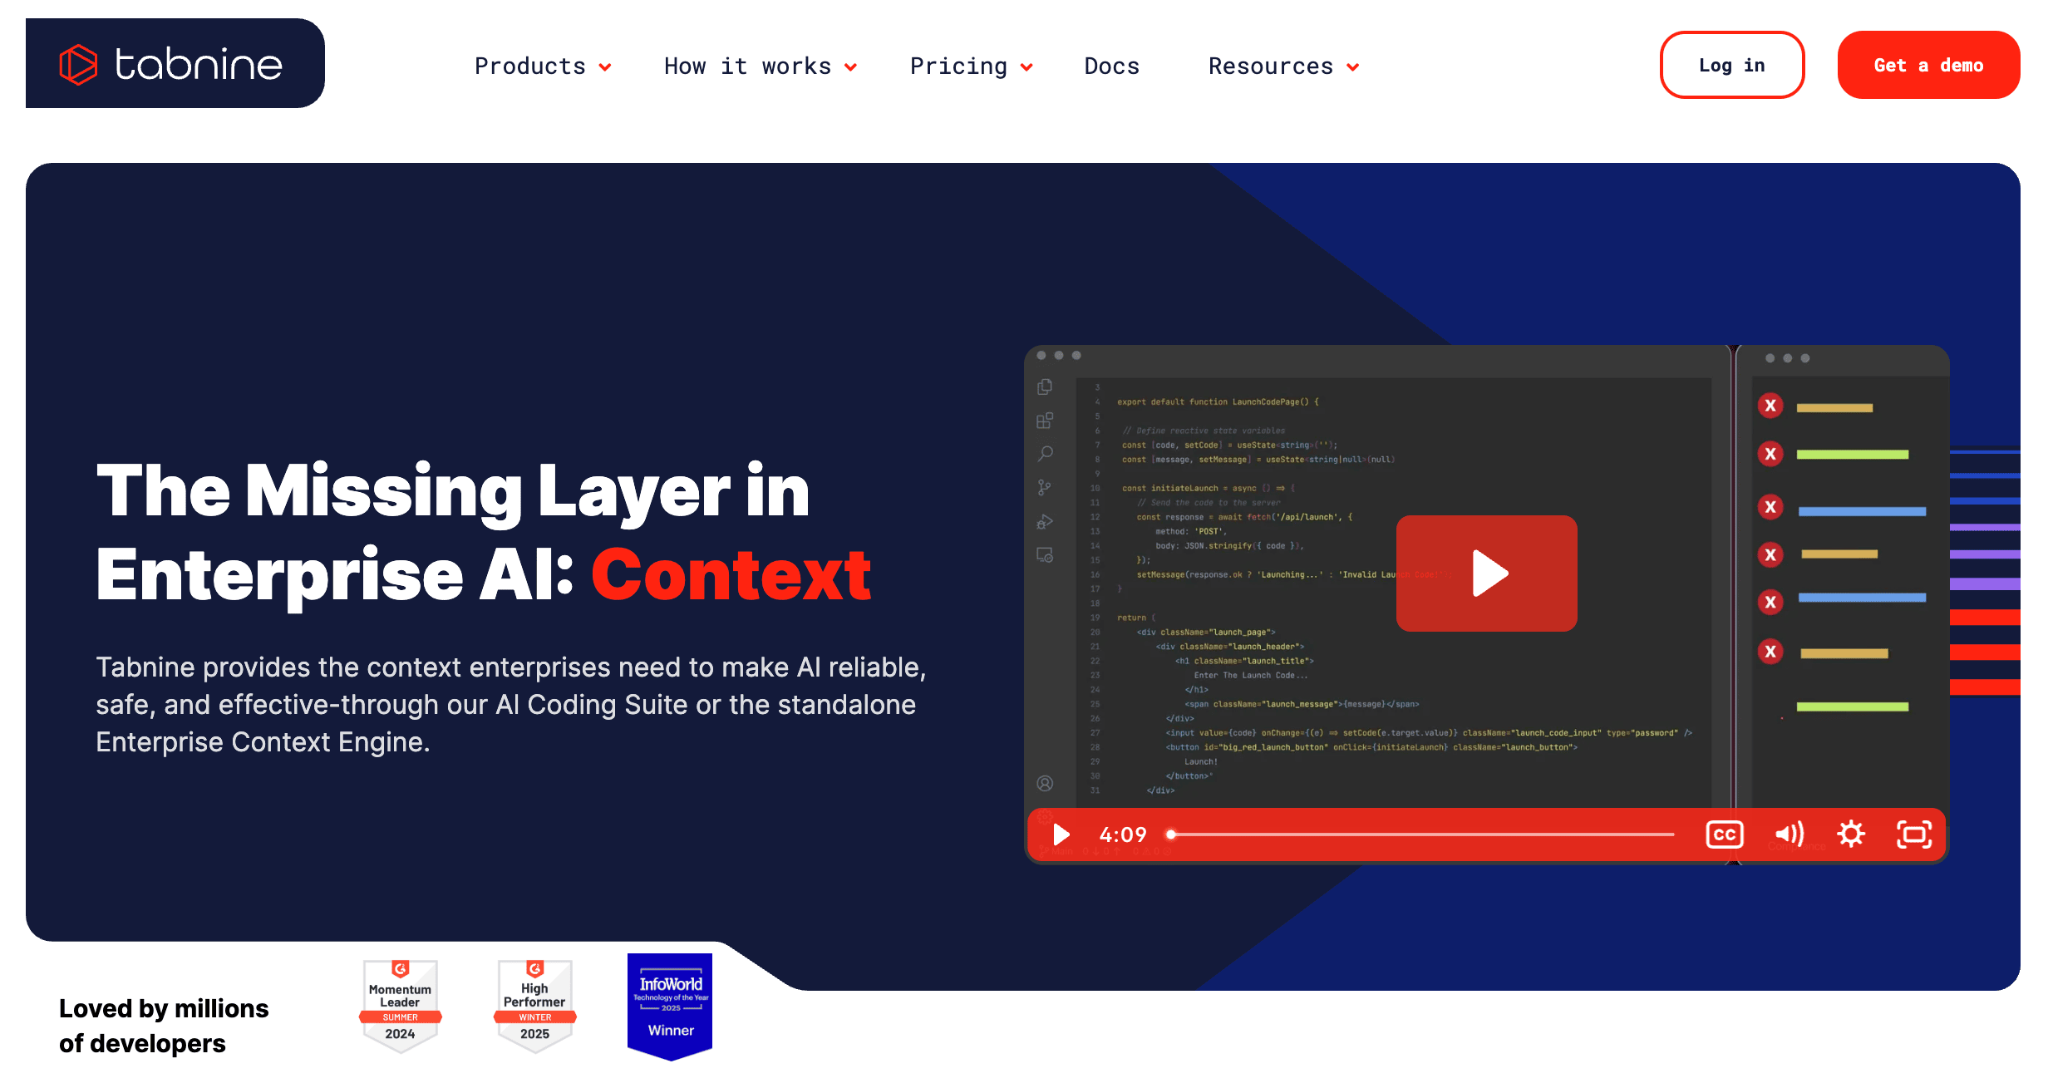Click the small play icon in the video control bar
Screen dimensions: 2048x1072
1061,834
